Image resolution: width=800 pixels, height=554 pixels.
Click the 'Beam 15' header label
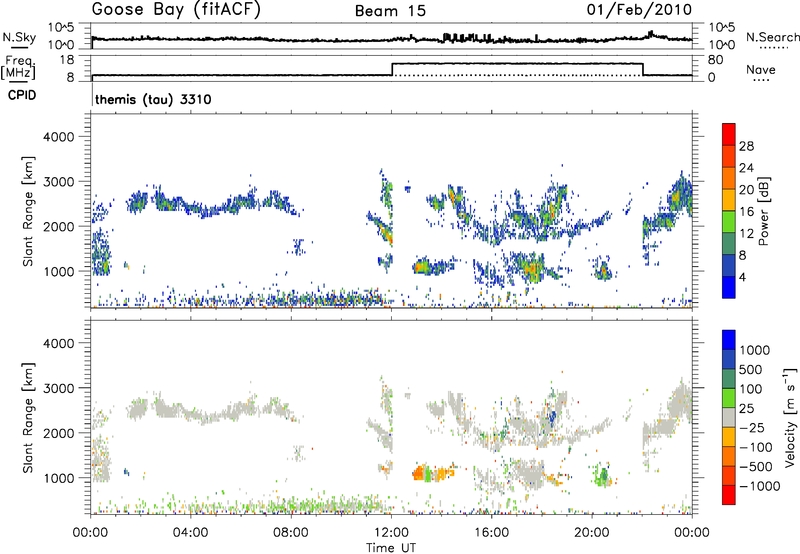pyautogui.click(x=390, y=11)
